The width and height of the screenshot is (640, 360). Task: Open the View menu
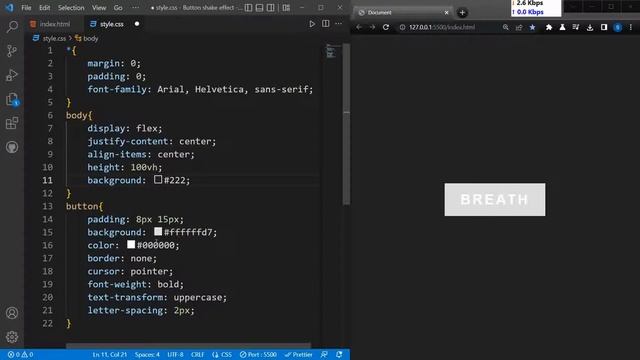pos(99,8)
